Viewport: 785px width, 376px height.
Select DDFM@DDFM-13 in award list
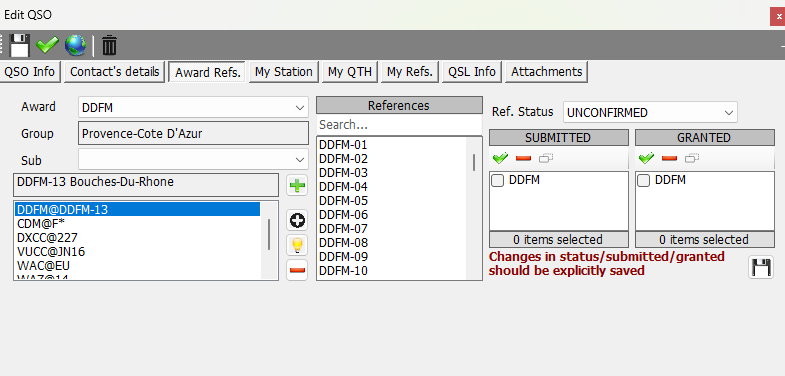(138, 210)
